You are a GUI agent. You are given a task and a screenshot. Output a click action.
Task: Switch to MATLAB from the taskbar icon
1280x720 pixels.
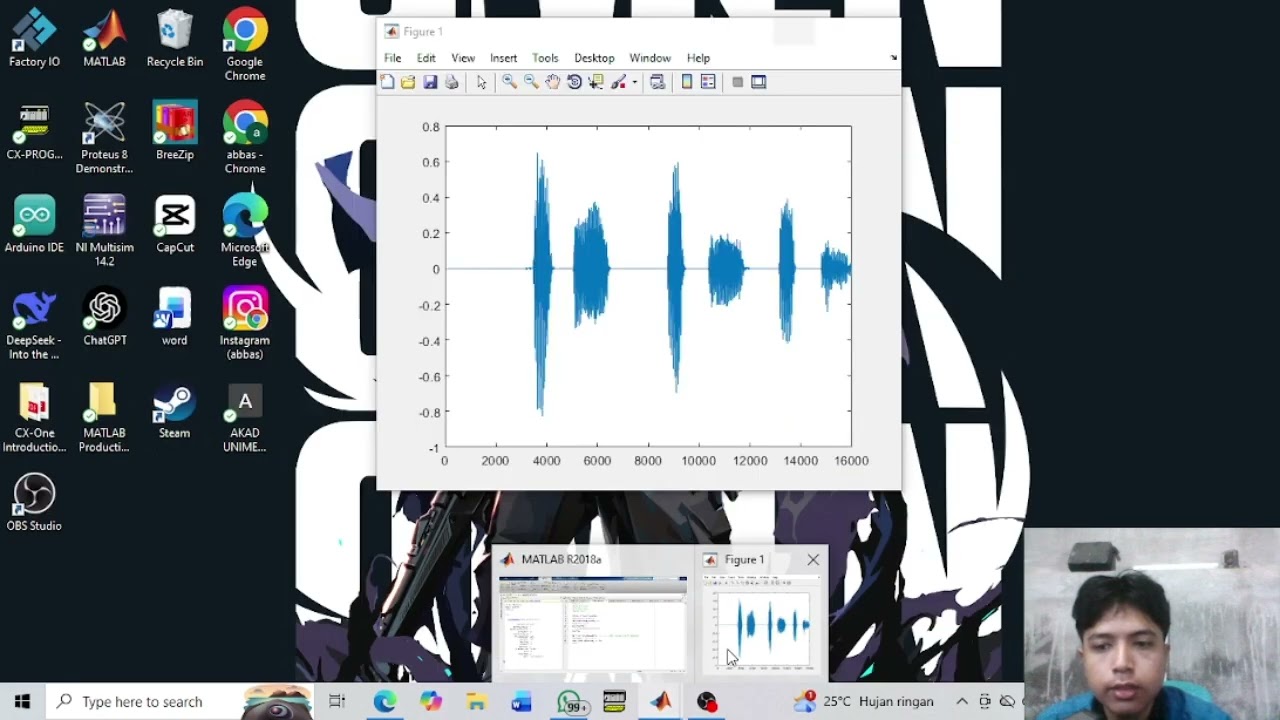tap(660, 702)
